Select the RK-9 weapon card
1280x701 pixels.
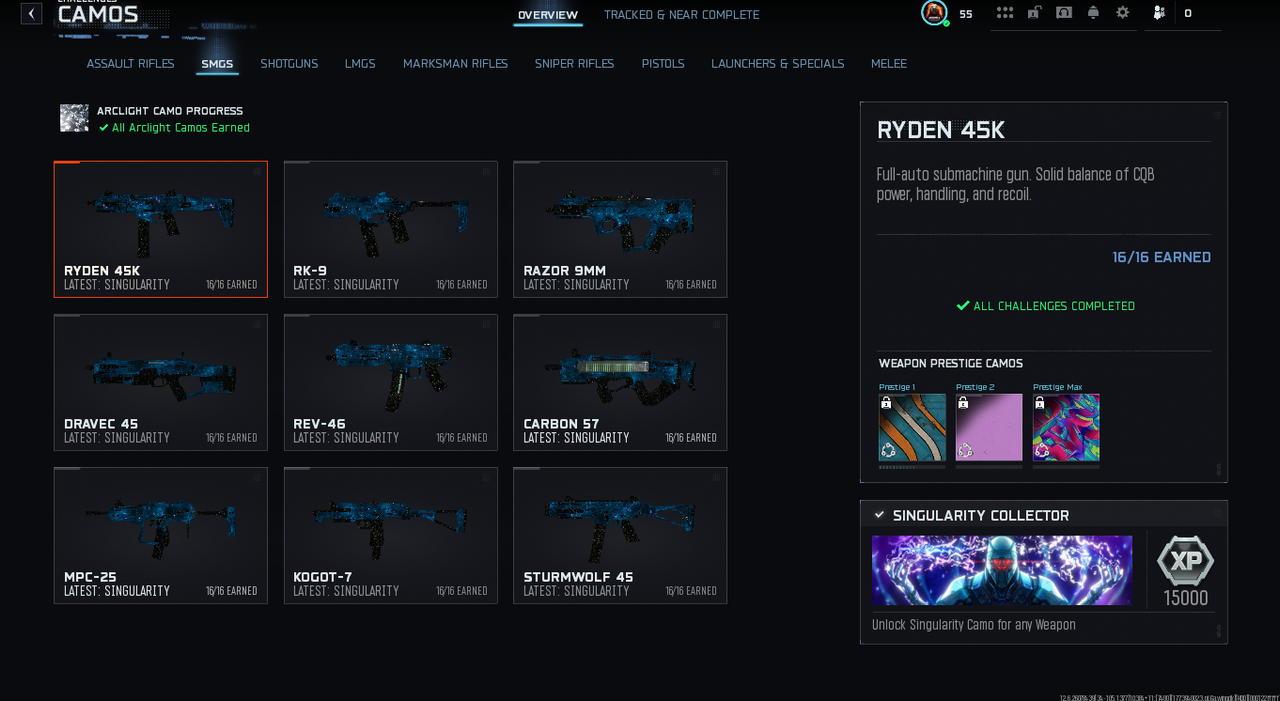(x=391, y=229)
